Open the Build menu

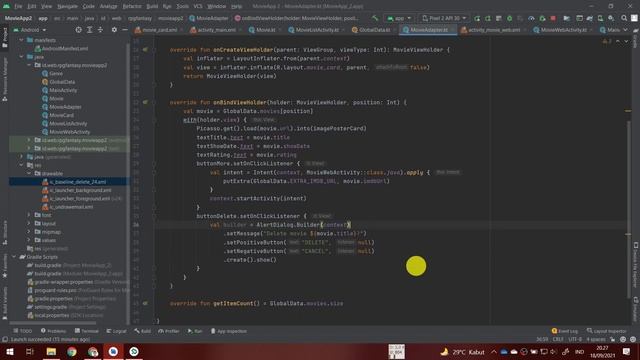tap(152, 6)
